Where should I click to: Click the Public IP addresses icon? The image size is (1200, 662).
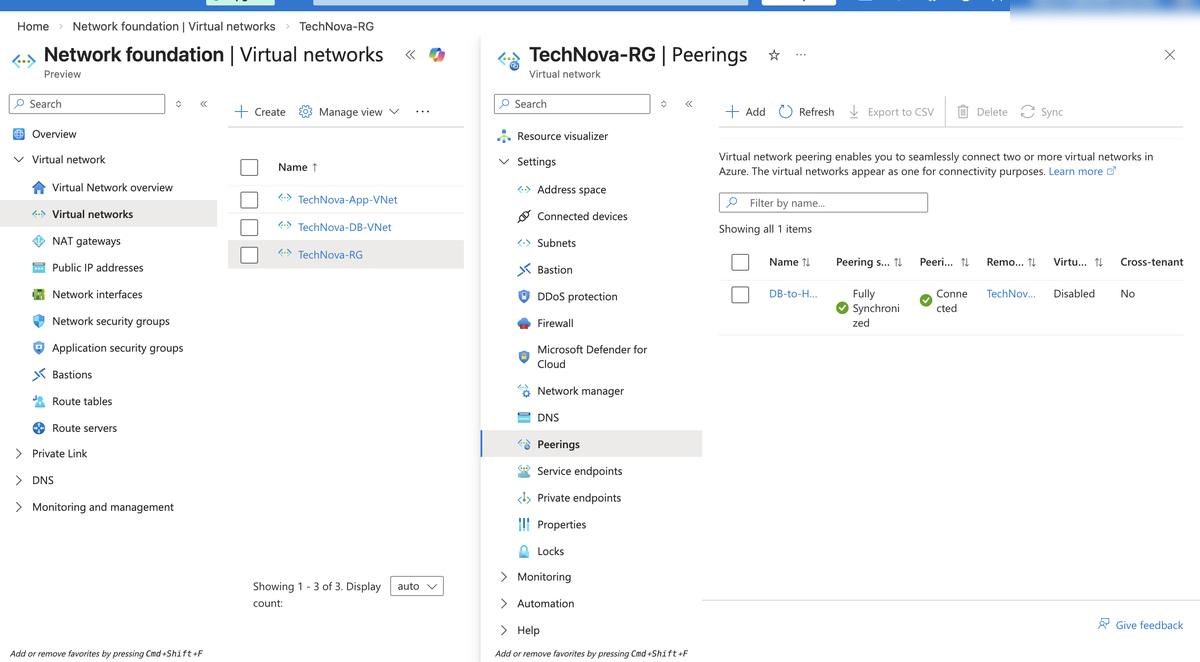(x=39, y=268)
